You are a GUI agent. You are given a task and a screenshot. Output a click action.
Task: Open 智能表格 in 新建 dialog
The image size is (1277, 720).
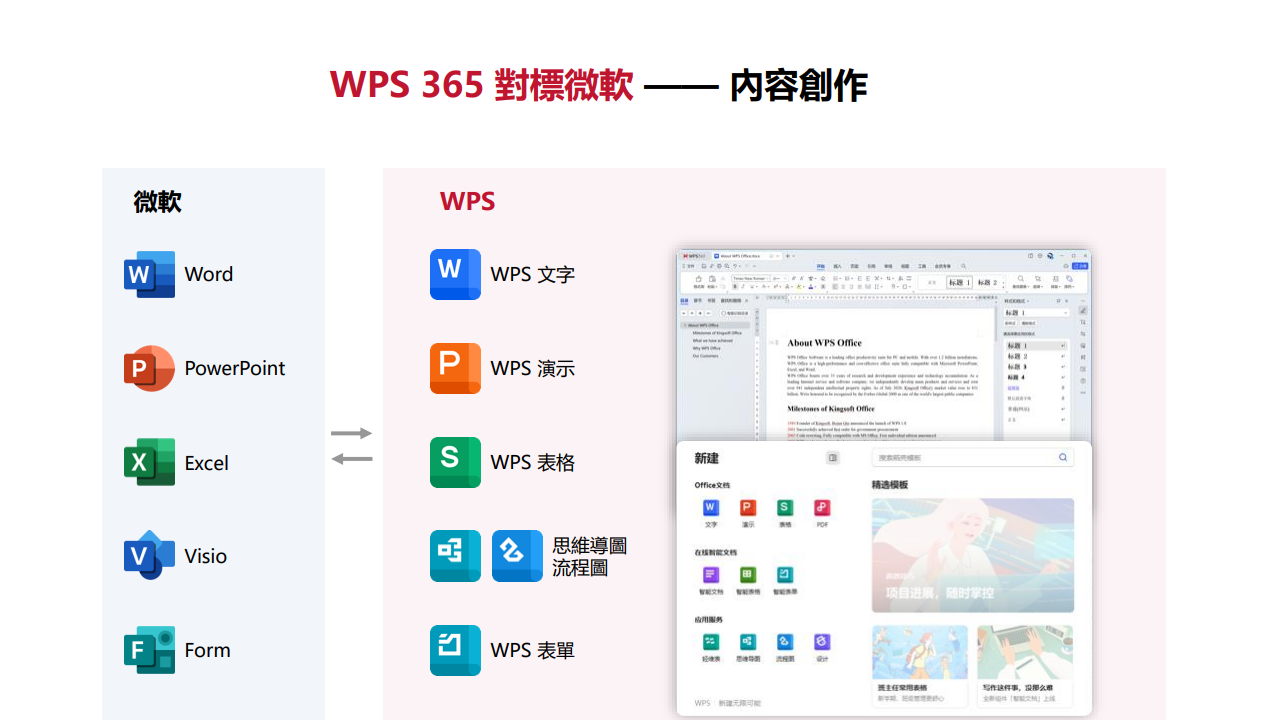[748, 580]
